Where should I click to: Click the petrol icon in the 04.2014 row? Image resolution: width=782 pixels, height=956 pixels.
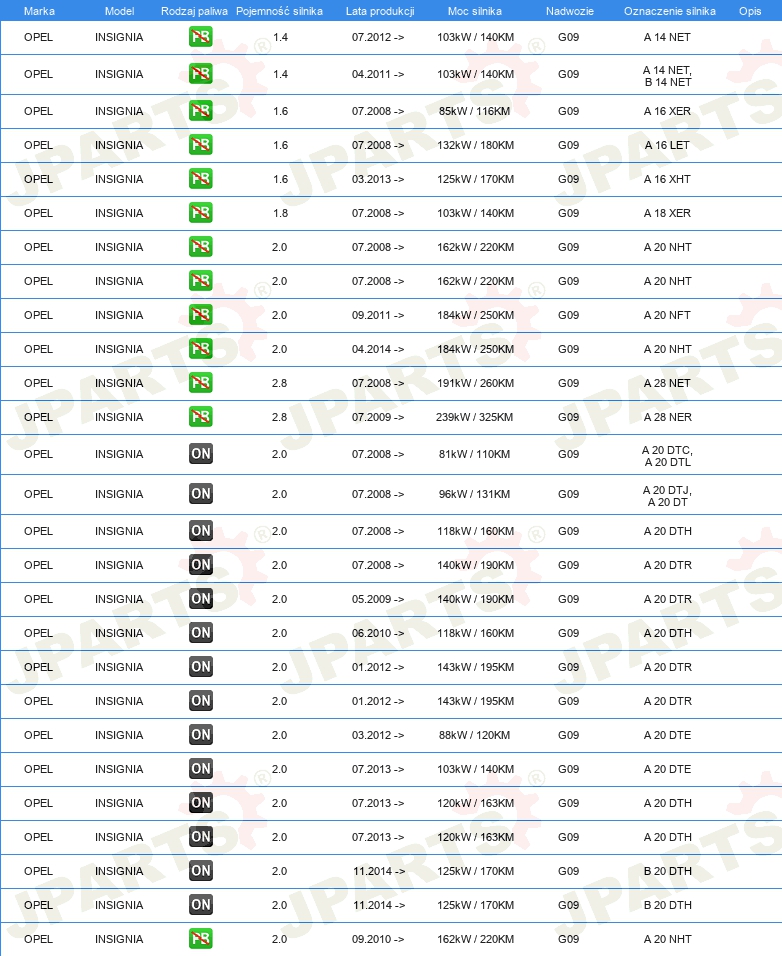201,349
